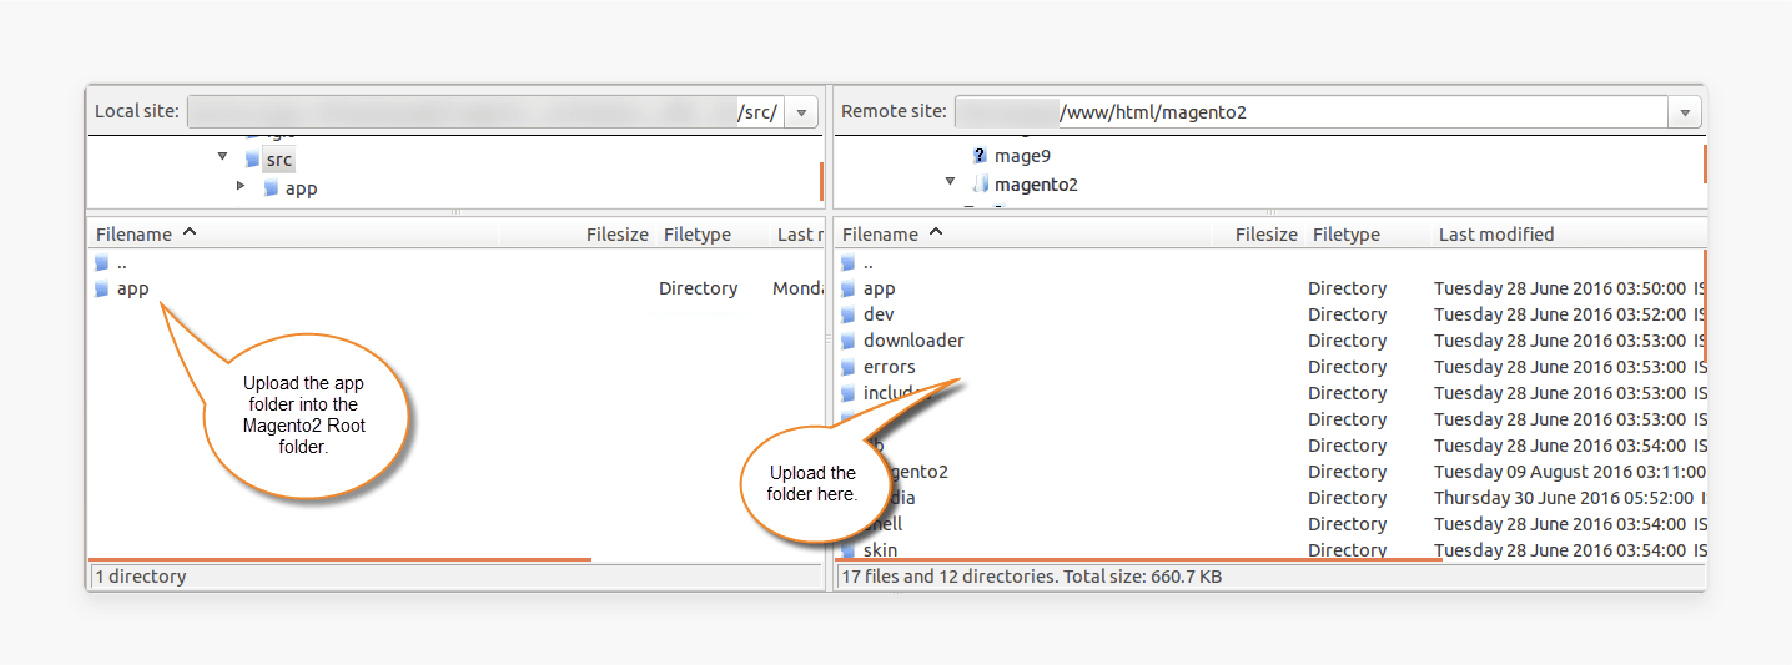1792x665 pixels.
Task: Click parent directory icon in local list
Action: [101, 264]
